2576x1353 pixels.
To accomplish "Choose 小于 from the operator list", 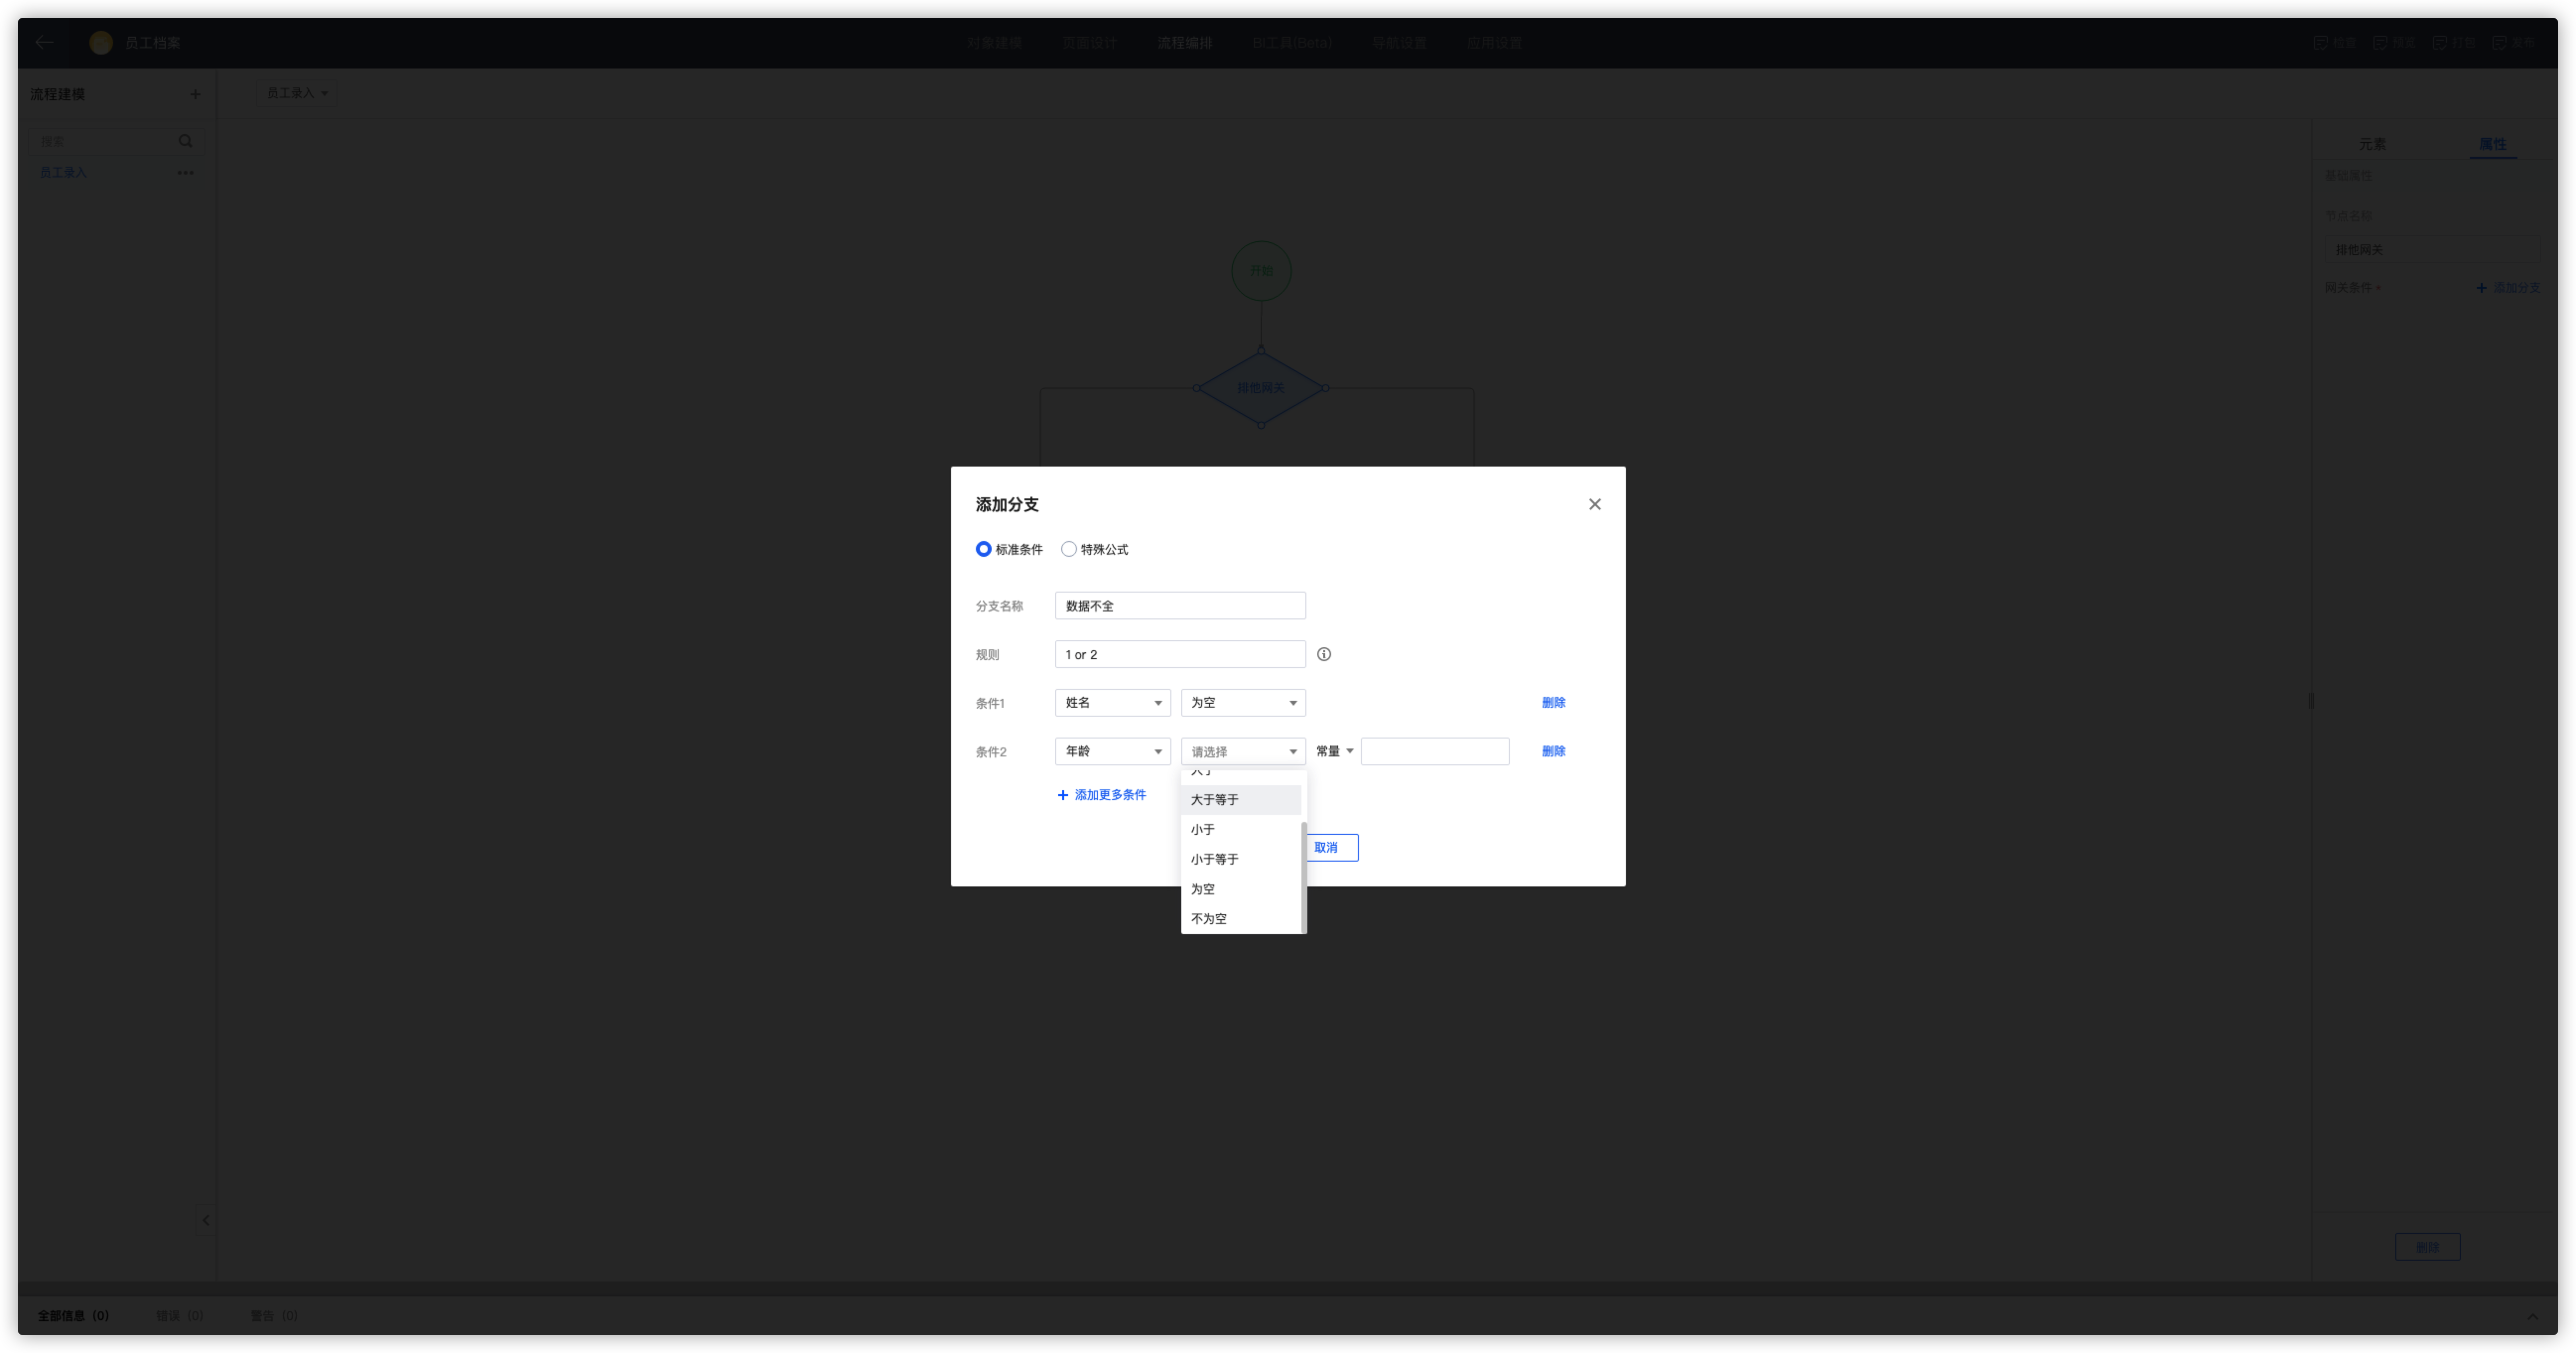I will point(1240,829).
